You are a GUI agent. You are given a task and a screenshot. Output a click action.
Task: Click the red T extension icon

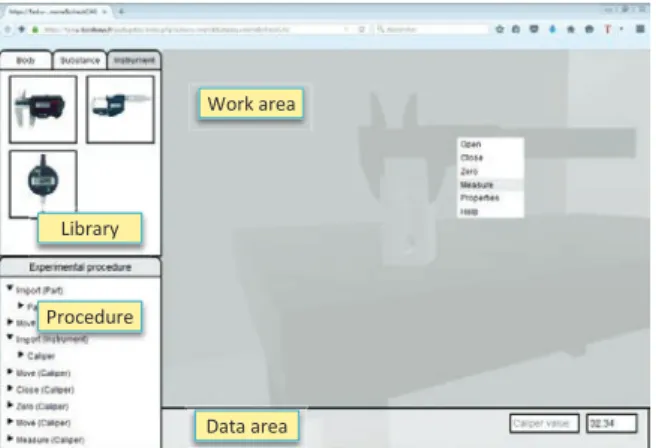click(x=608, y=29)
